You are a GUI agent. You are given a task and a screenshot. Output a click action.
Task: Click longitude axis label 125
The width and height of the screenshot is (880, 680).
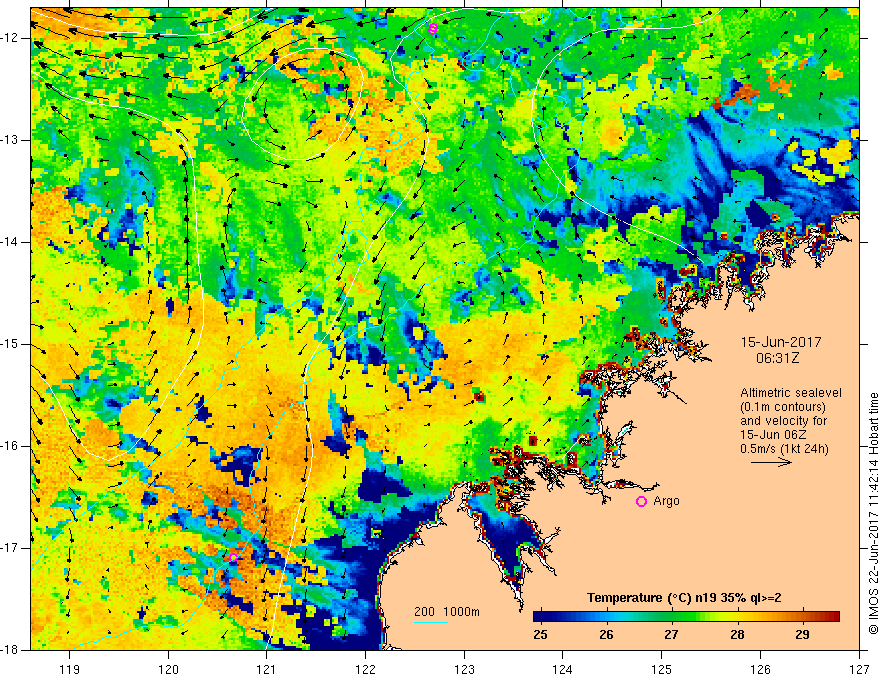pos(662,669)
